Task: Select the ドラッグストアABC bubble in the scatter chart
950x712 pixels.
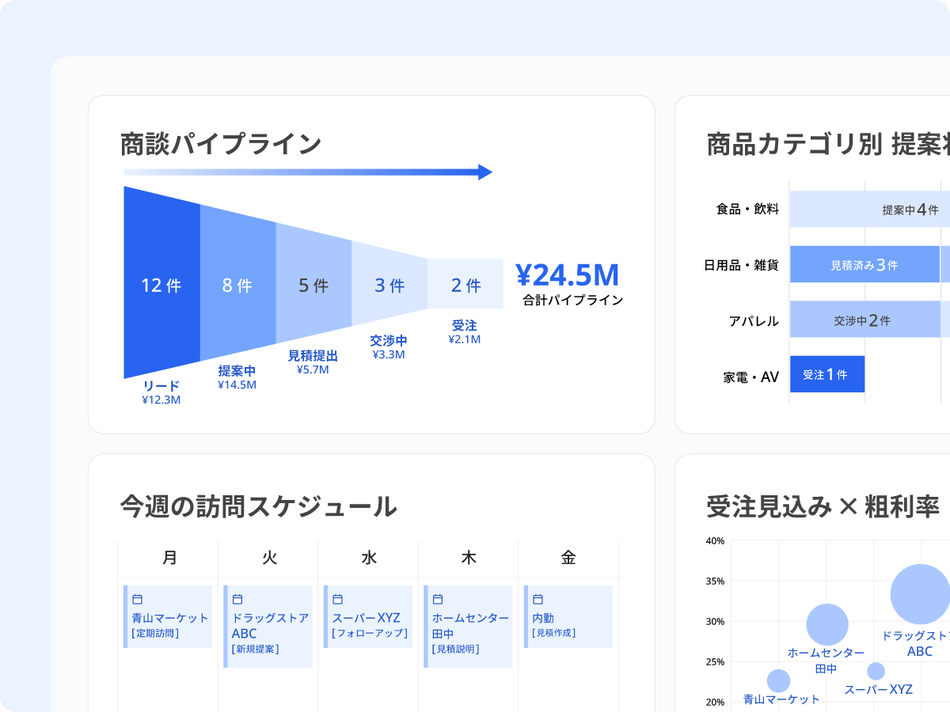Action: (920, 594)
